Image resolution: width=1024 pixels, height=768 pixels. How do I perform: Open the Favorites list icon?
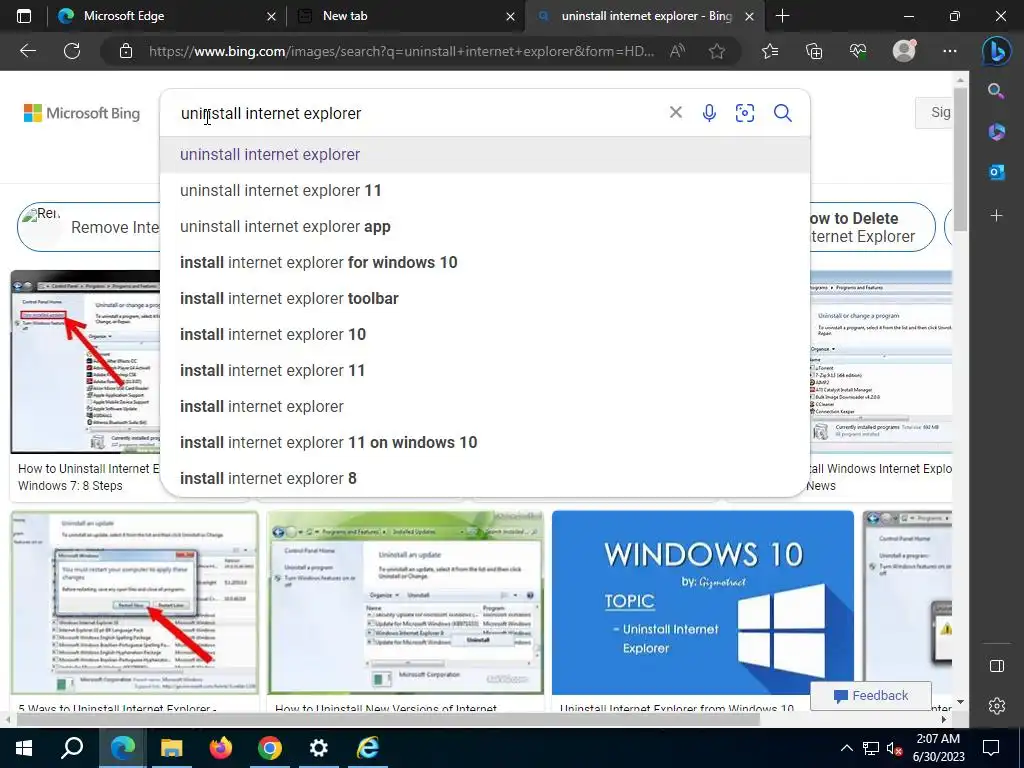pyautogui.click(x=771, y=51)
